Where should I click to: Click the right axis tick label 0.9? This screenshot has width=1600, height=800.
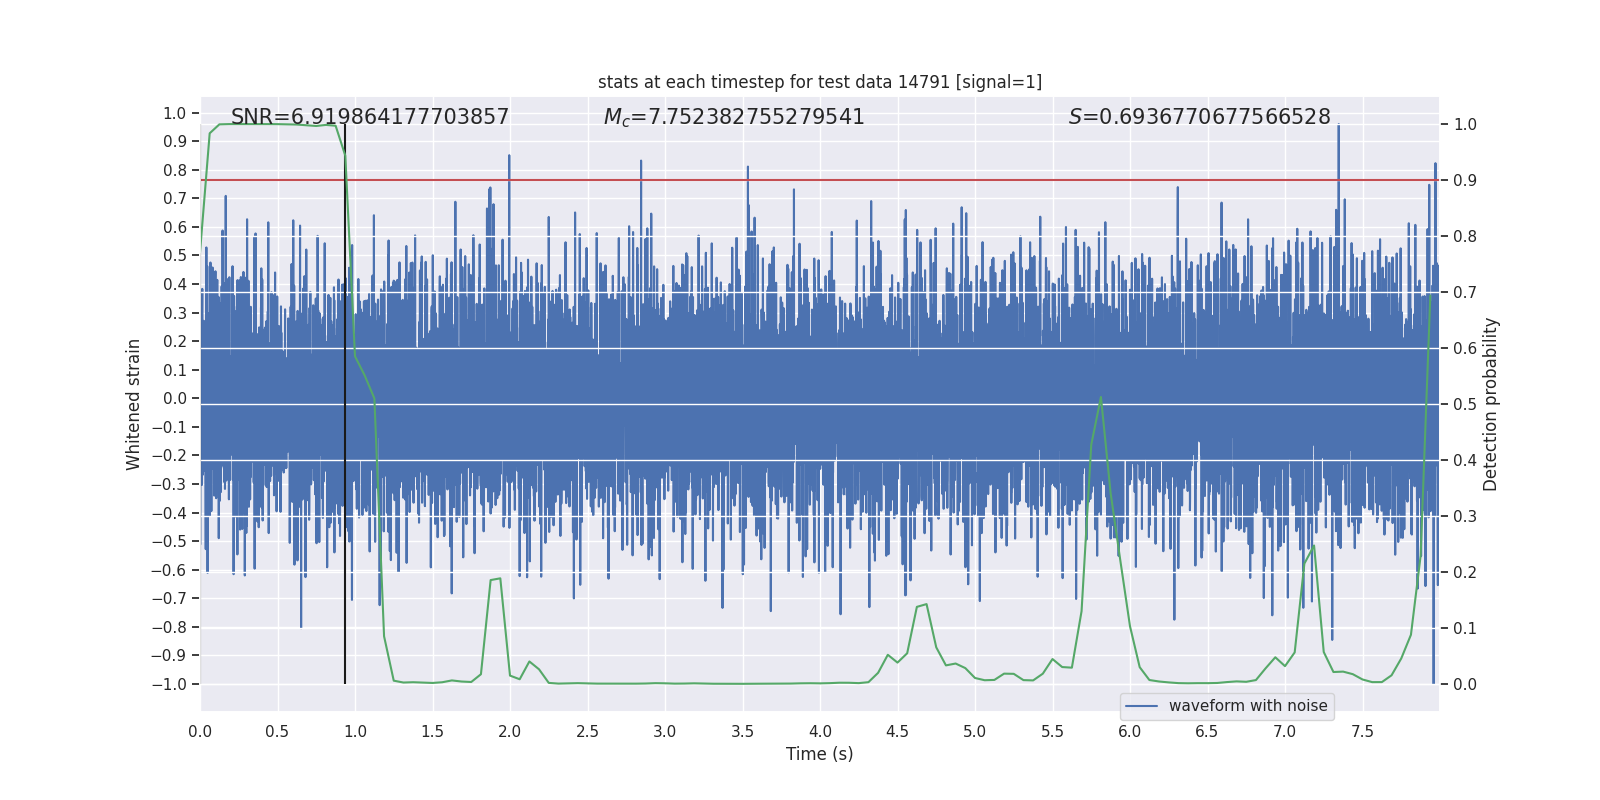pyautogui.click(x=1465, y=181)
